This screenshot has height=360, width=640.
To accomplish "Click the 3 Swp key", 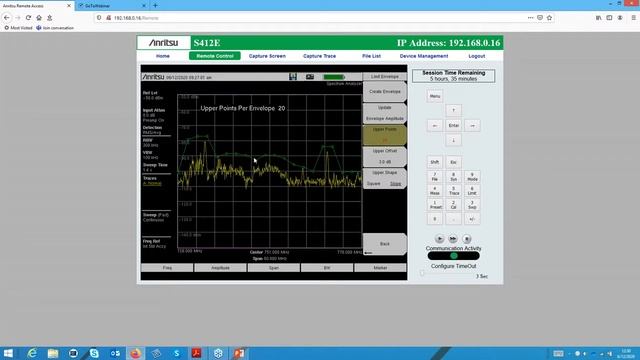I will pyautogui.click(x=472, y=204).
